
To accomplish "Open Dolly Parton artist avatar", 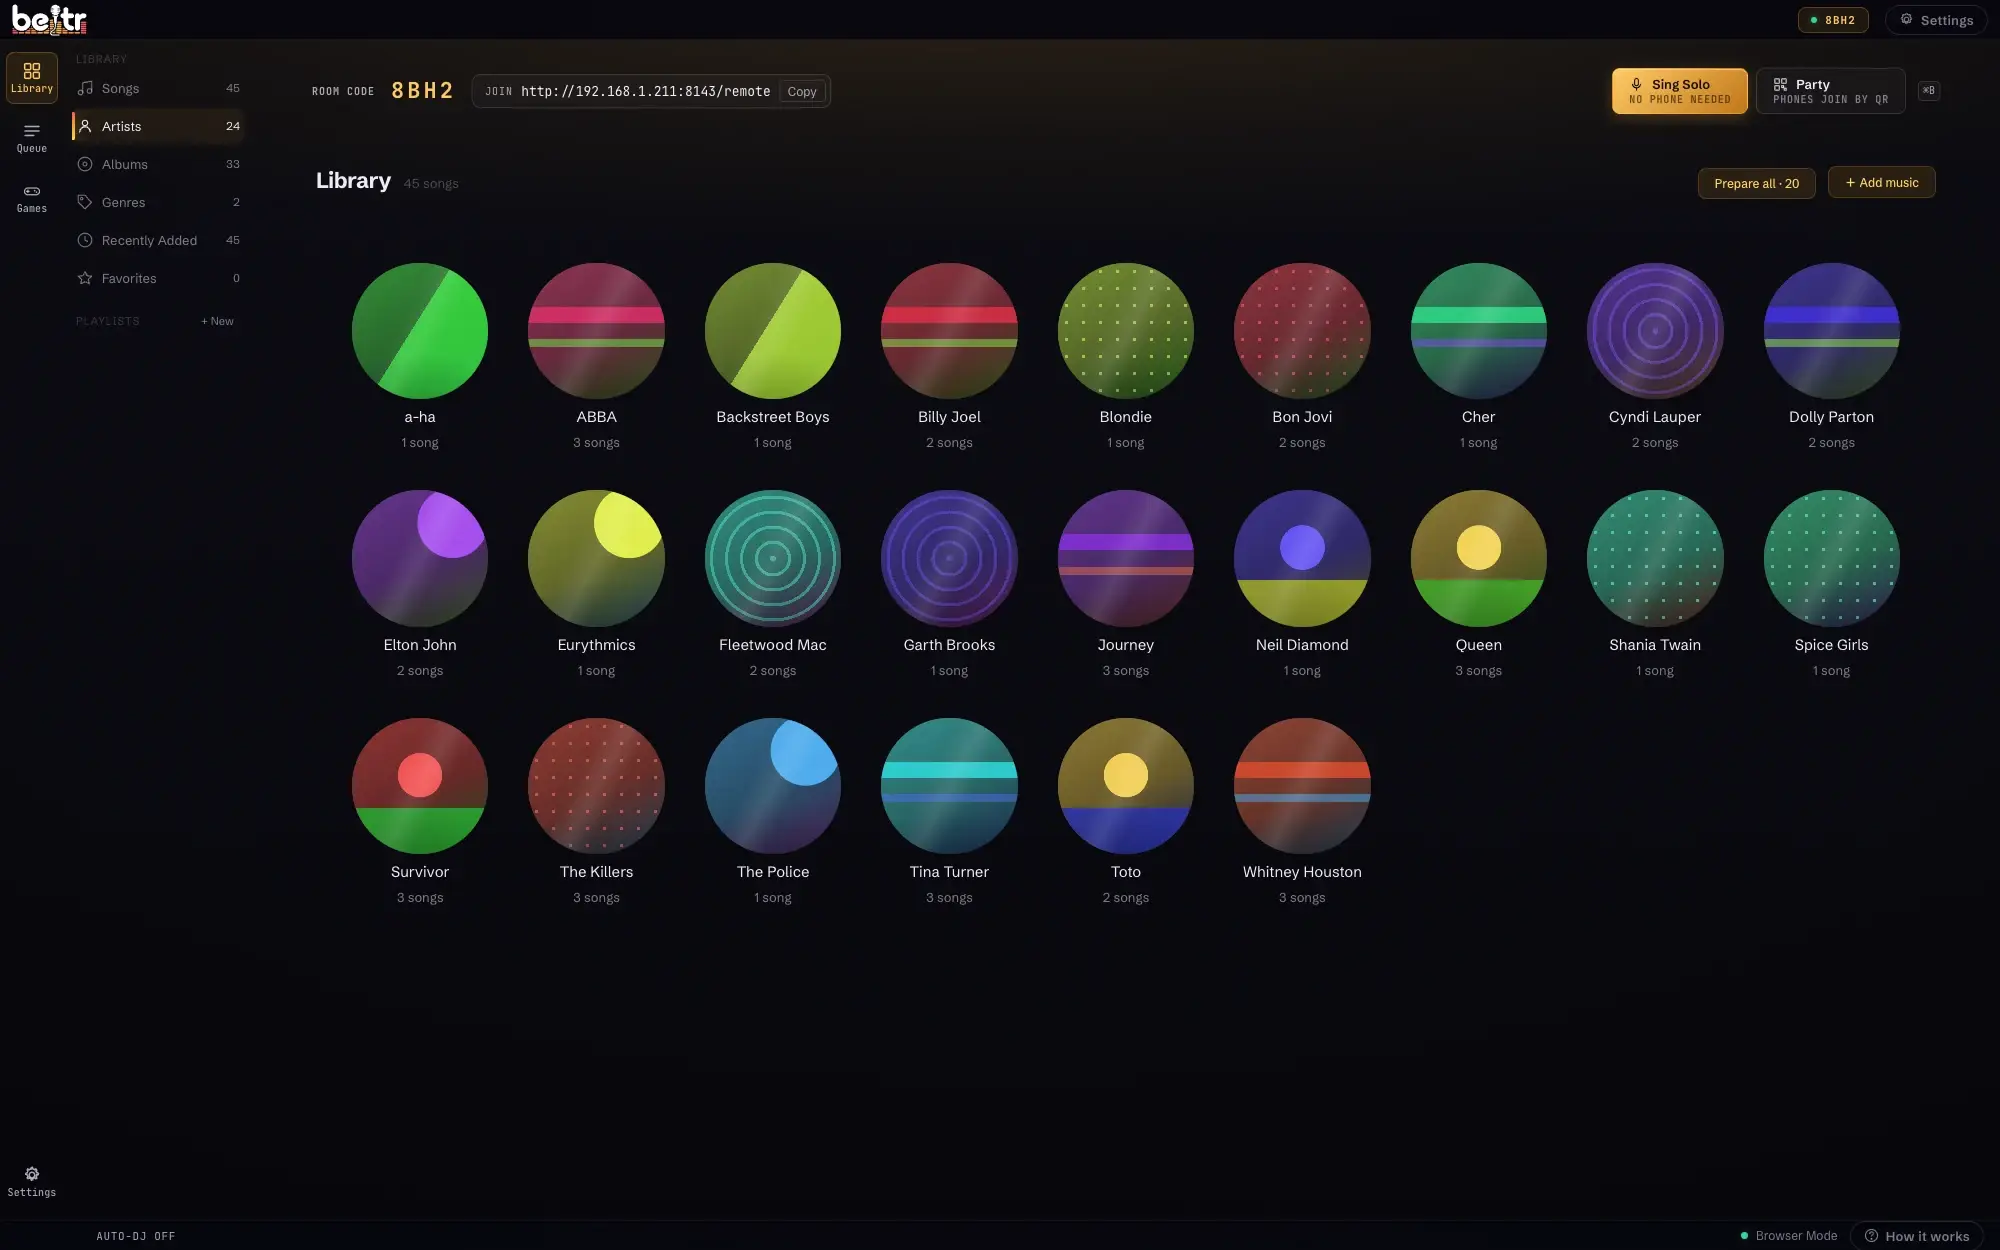I will pyautogui.click(x=1832, y=331).
